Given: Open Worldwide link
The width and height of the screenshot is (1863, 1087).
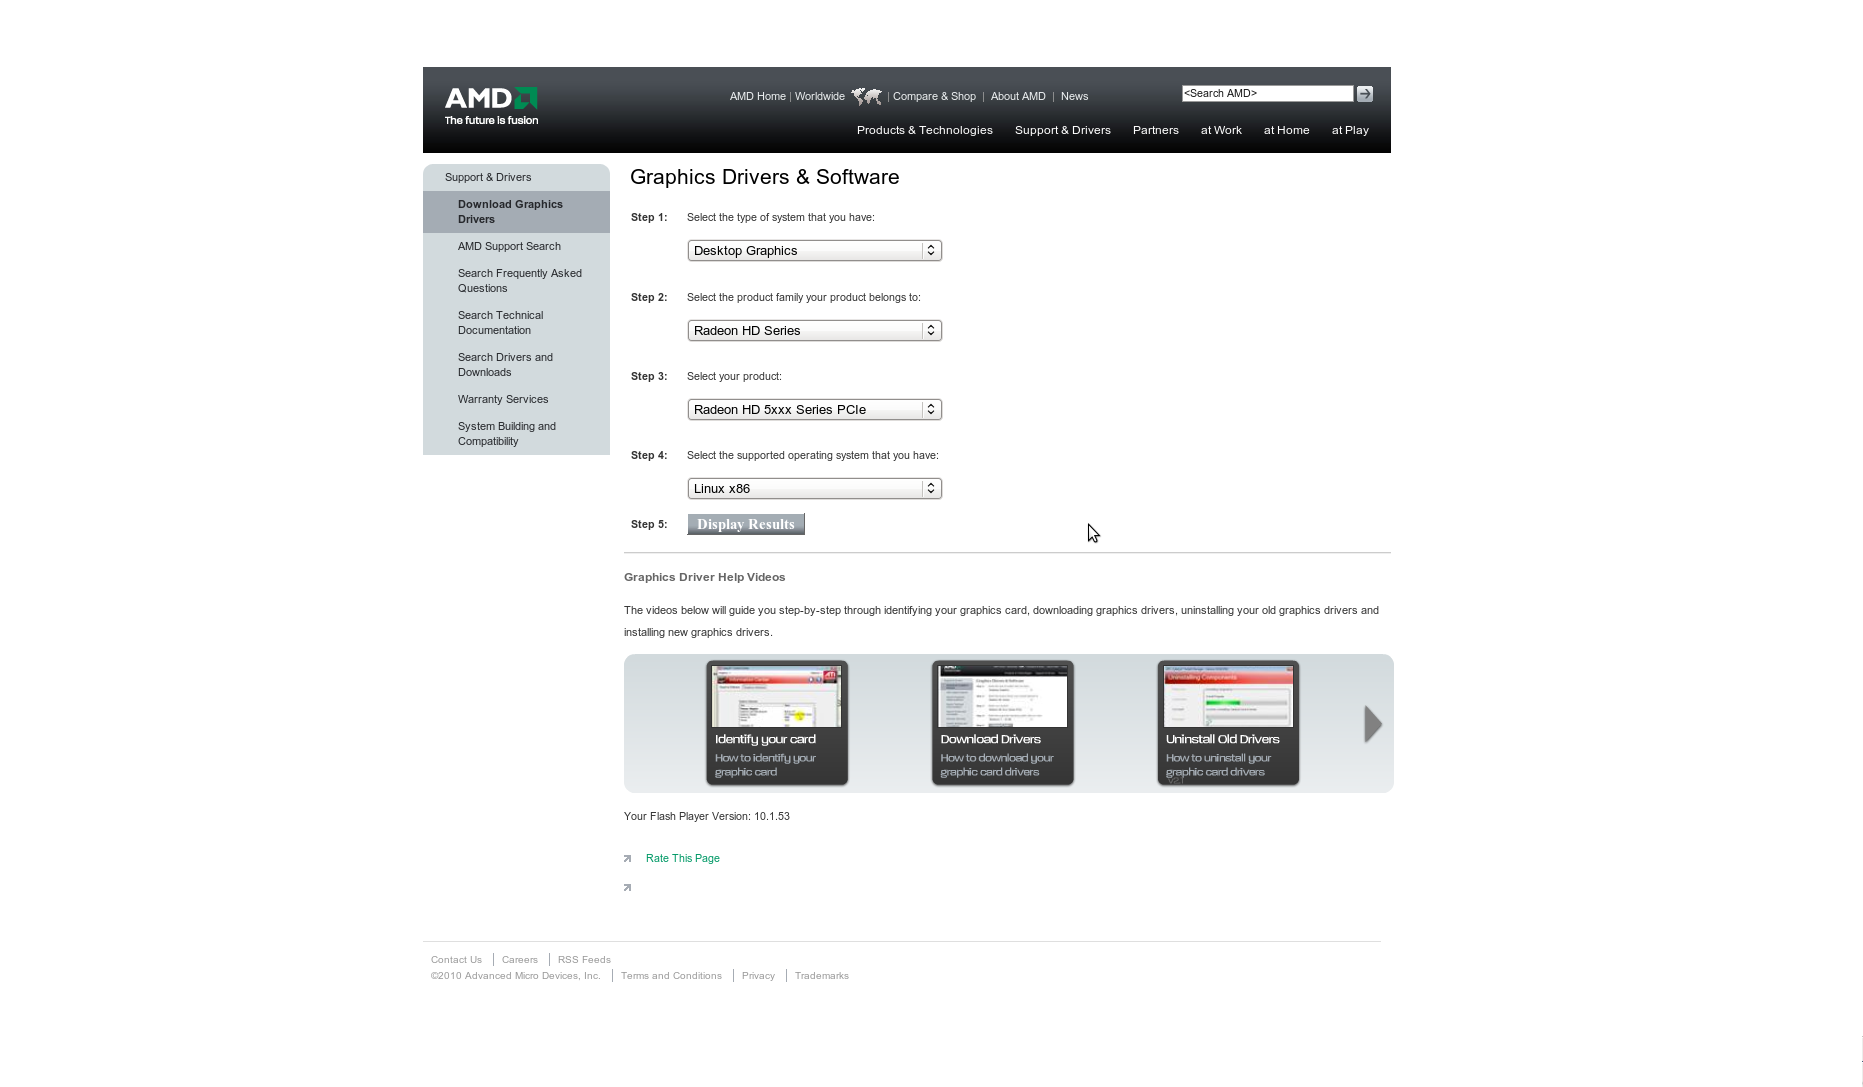Looking at the screenshot, I should pyautogui.click(x=820, y=96).
